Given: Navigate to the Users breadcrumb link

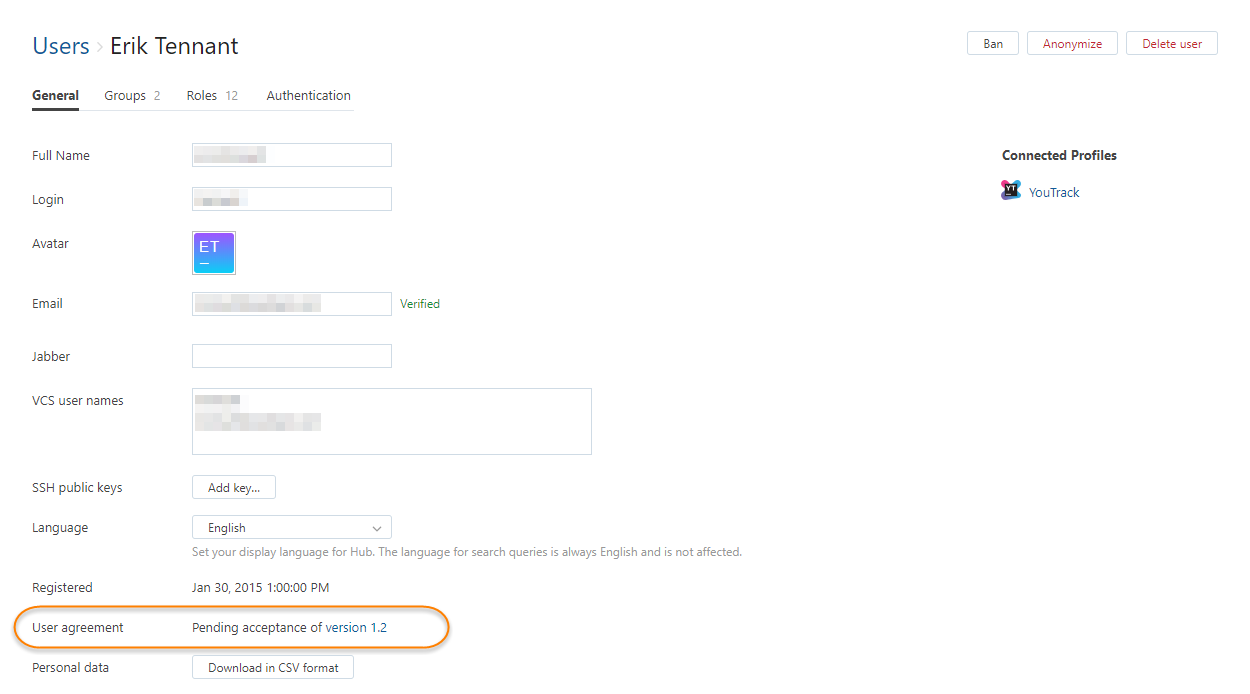Looking at the screenshot, I should 61,46.
